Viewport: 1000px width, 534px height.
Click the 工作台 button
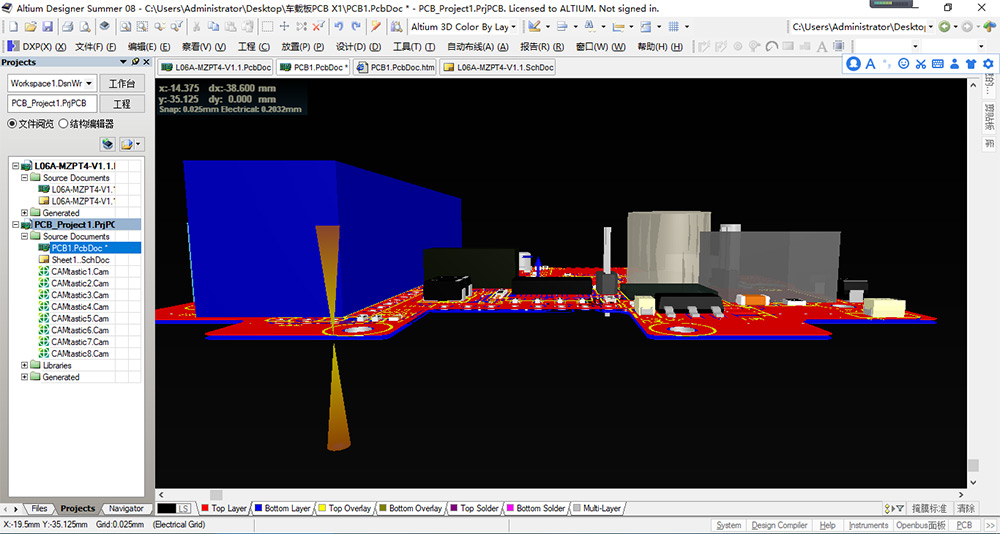[122, 84]
